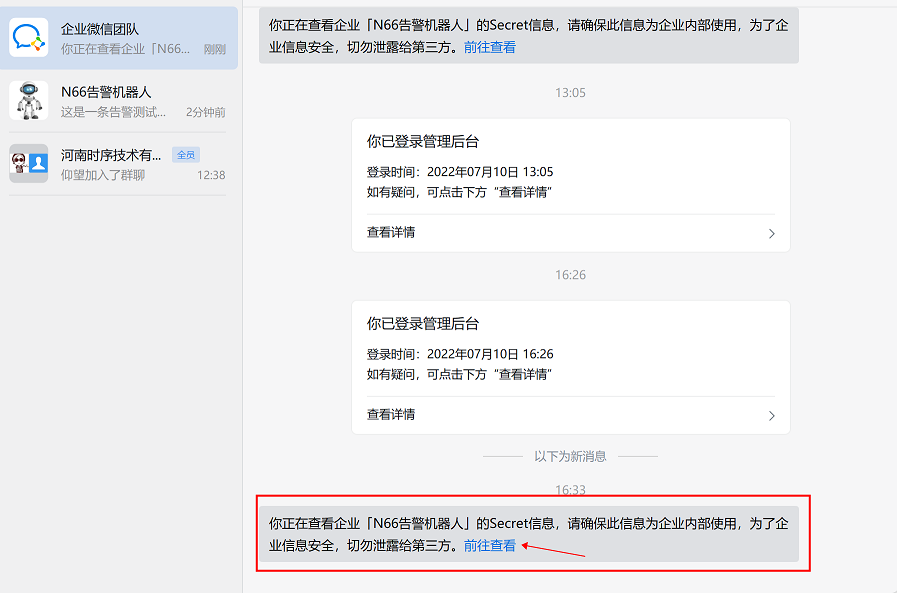Open 查看详情 on the 16:26 login card
Image resolution: width=897 pixels, height=593 pixels.
pyautogui.click(x=391, y=415)
